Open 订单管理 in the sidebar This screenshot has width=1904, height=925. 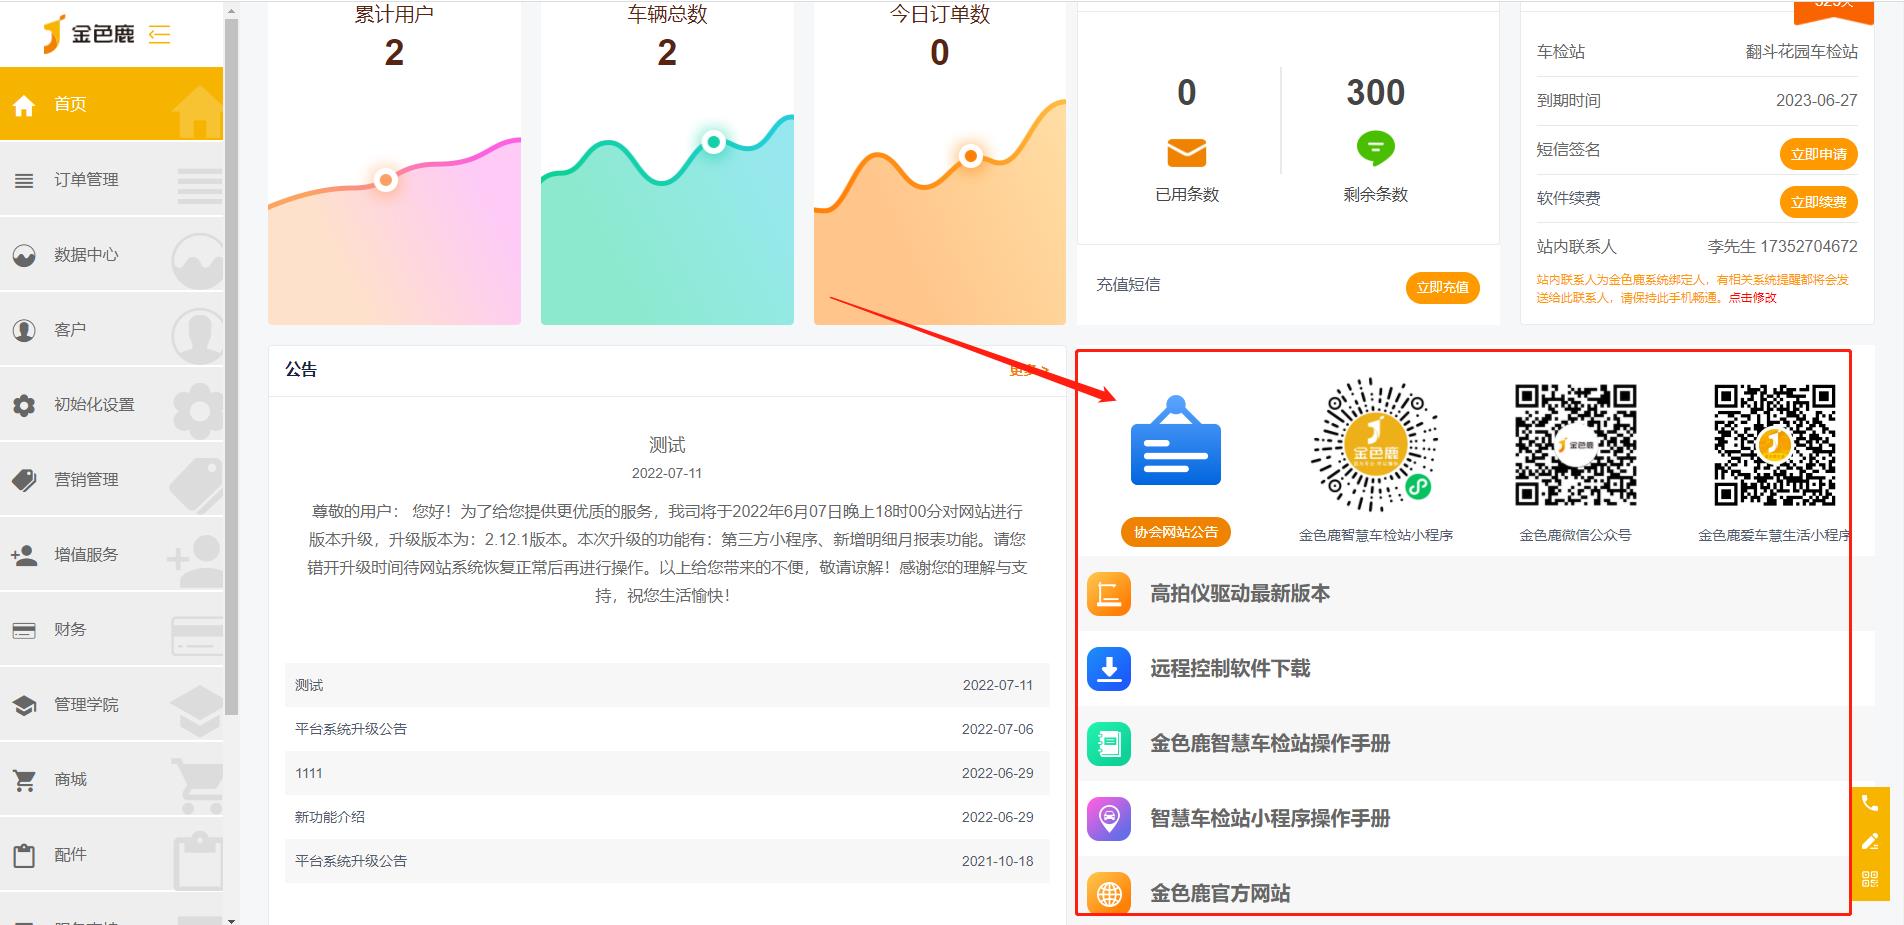111,180
